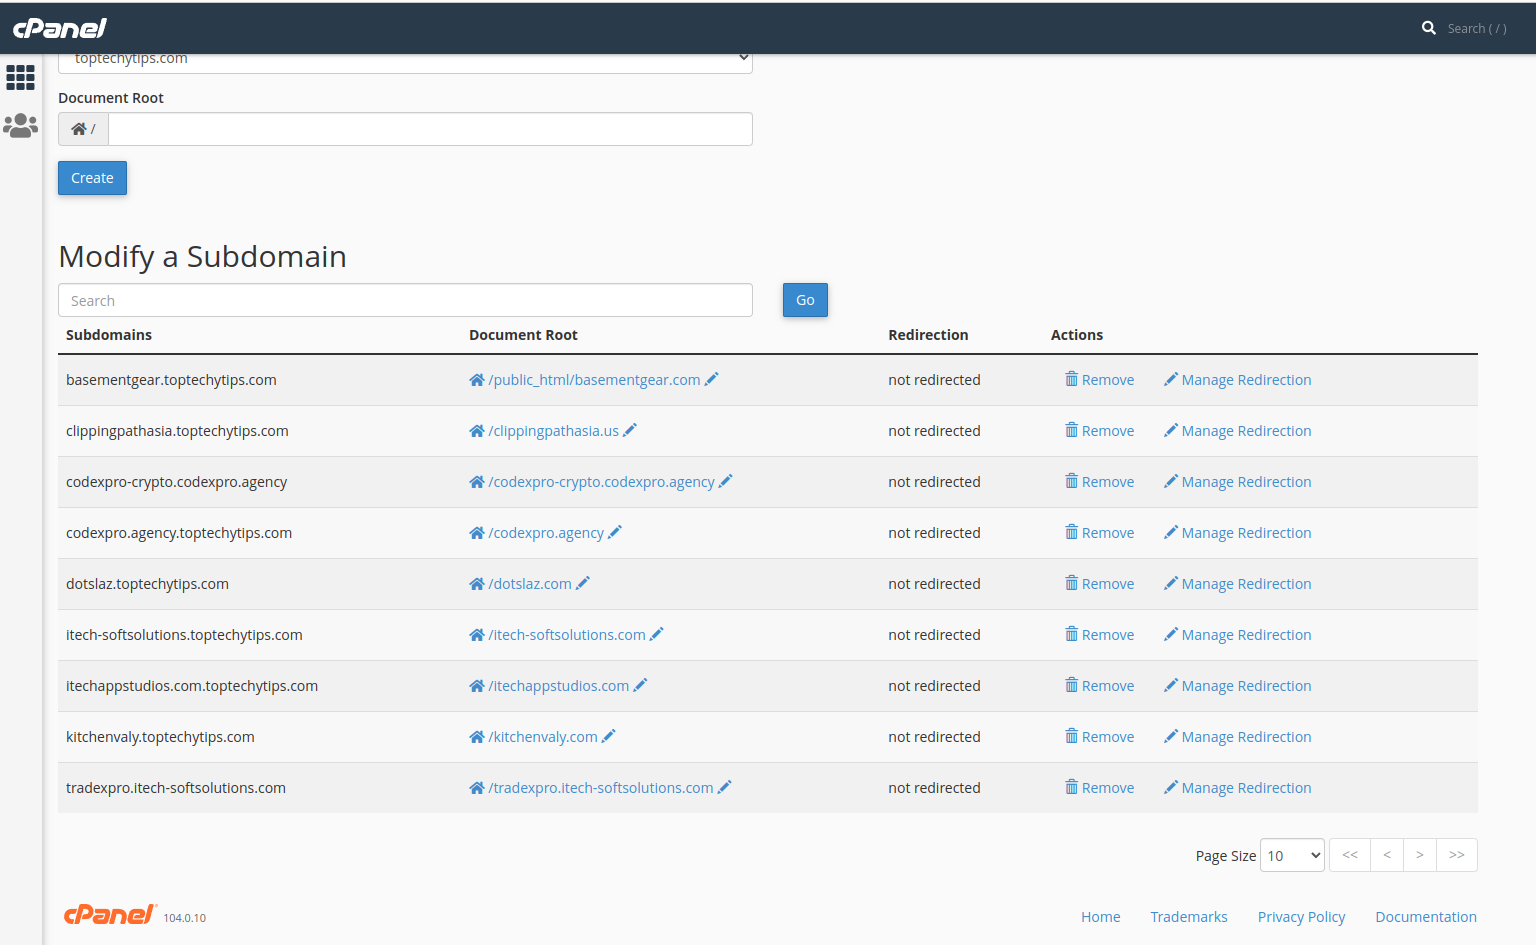Click home icon of /kitchenvaly.com document root
Viewport: 1536px width, 945px height.
477,737
